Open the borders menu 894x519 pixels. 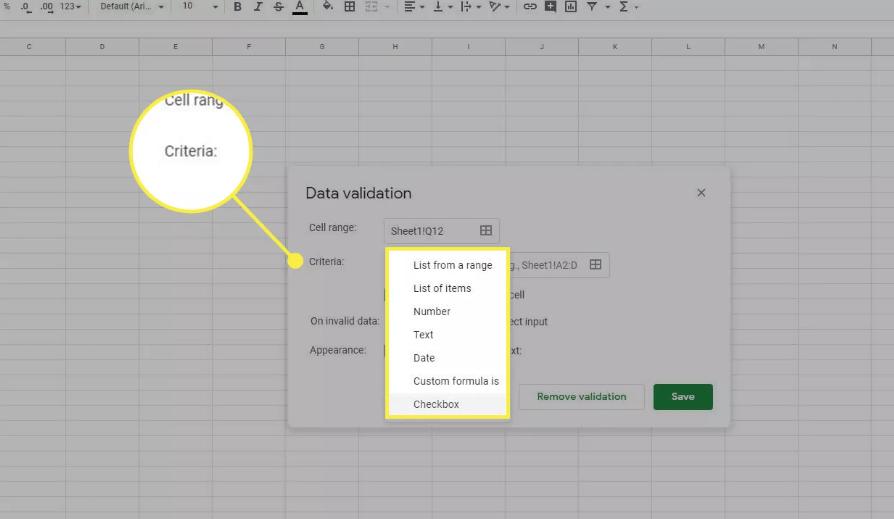[x=350, y=7]
